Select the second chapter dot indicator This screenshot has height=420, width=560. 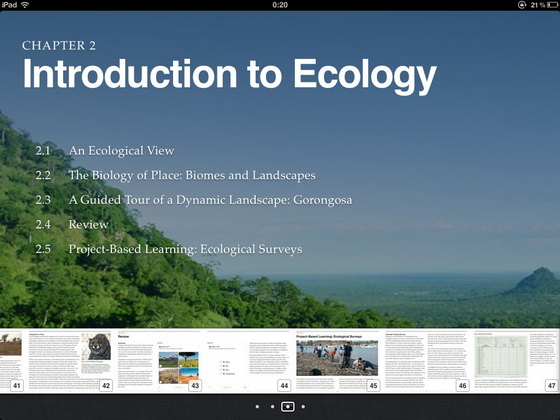272,407
